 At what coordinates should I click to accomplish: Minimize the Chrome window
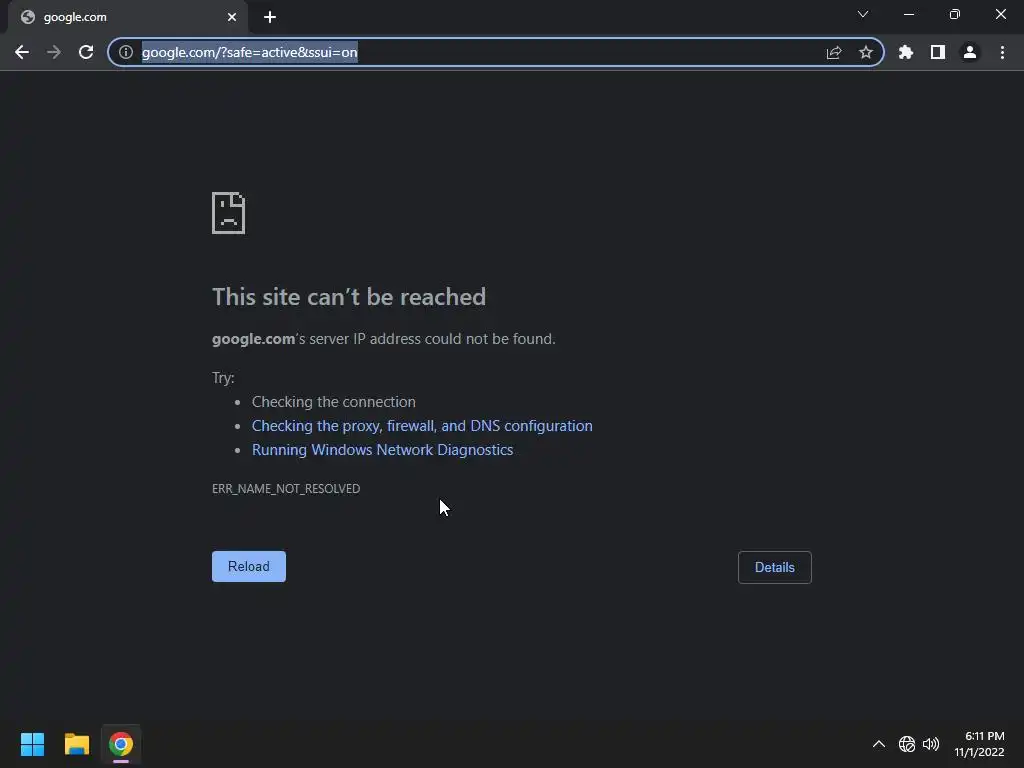click(908, 14)
